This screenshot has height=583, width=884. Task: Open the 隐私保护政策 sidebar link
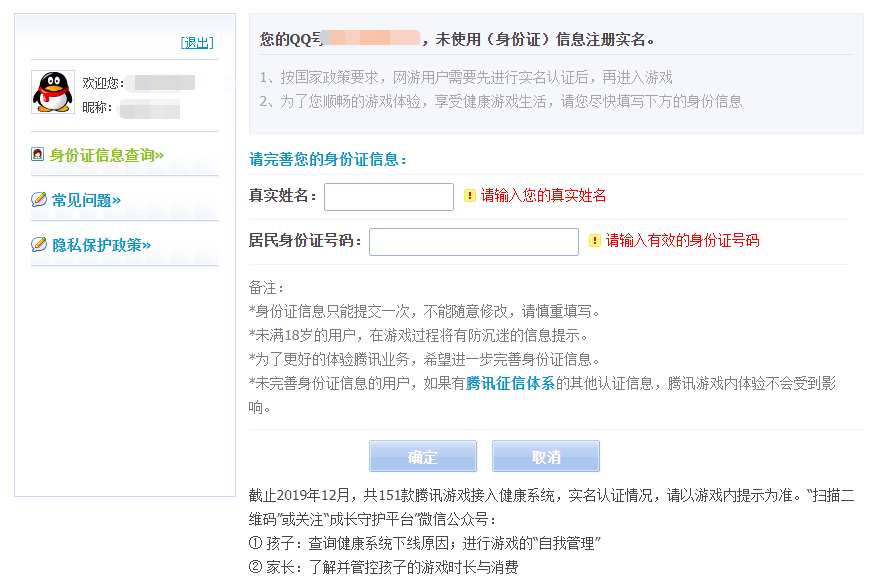(x=101, y=245)
